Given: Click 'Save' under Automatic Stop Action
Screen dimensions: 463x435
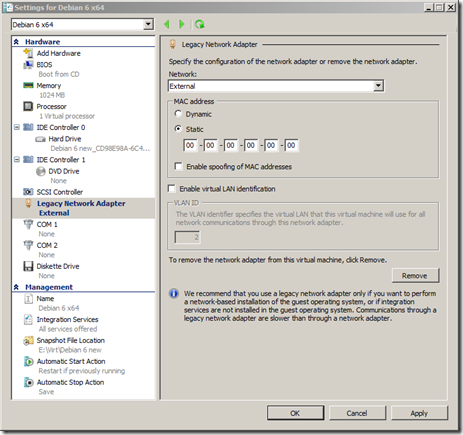Looking at the screenshot, I should [46, 392].
